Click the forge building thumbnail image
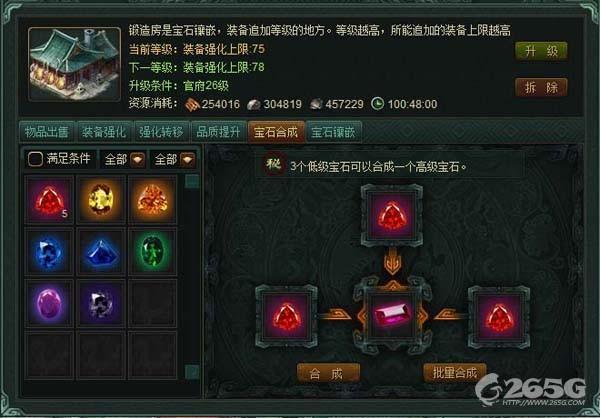 [x=75, y=64]
